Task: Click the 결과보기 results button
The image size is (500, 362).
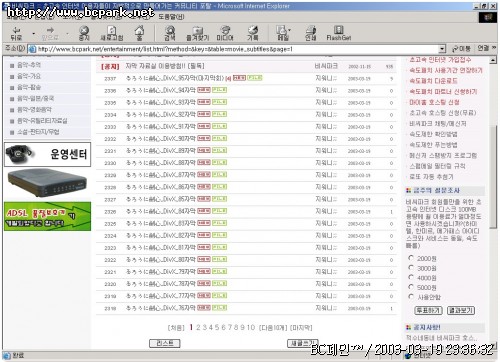Action: click(461, 310)
